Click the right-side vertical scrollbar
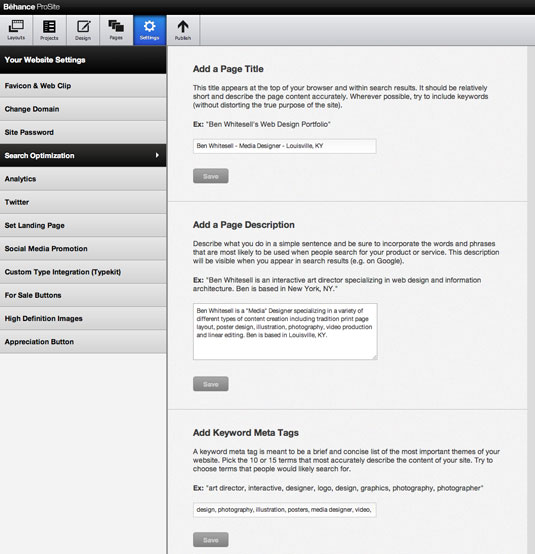 click(x=531, y=300)
